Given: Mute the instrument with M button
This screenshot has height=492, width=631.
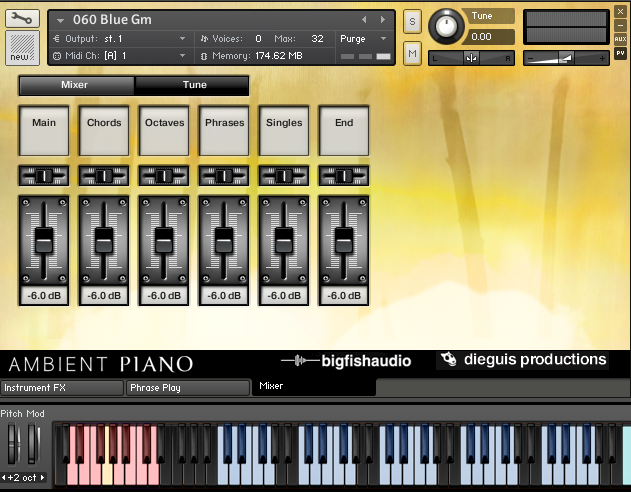Looking at the screenshot, I should click(412, 53).
